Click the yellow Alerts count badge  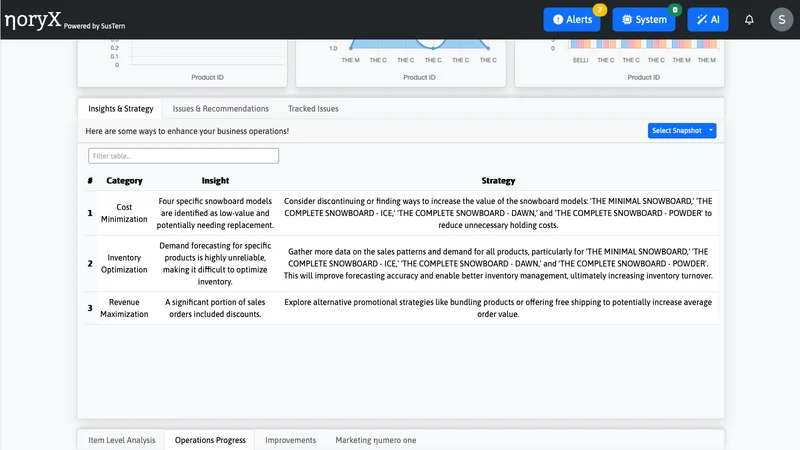click(x=600, y=9)
